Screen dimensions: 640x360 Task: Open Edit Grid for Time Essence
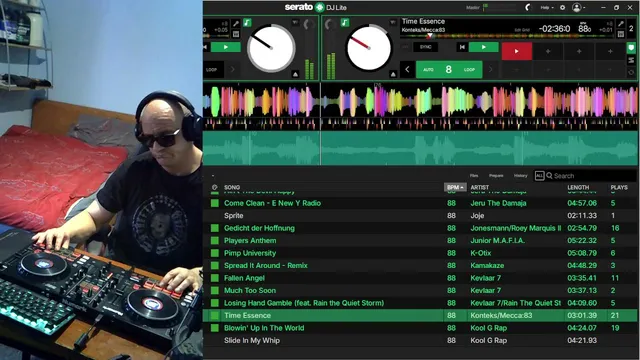click(x=522, y=30)
